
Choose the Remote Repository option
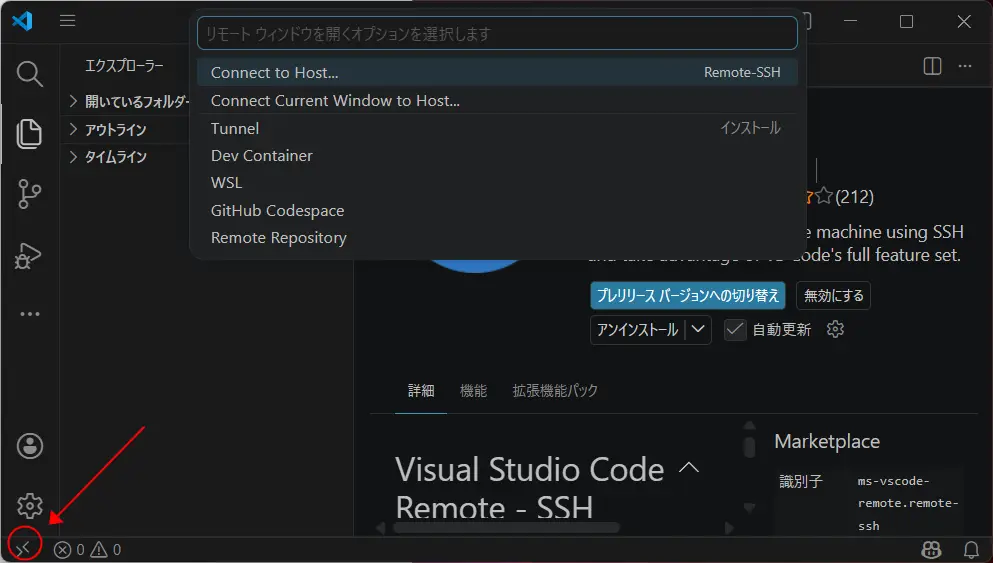coord(497,238)
